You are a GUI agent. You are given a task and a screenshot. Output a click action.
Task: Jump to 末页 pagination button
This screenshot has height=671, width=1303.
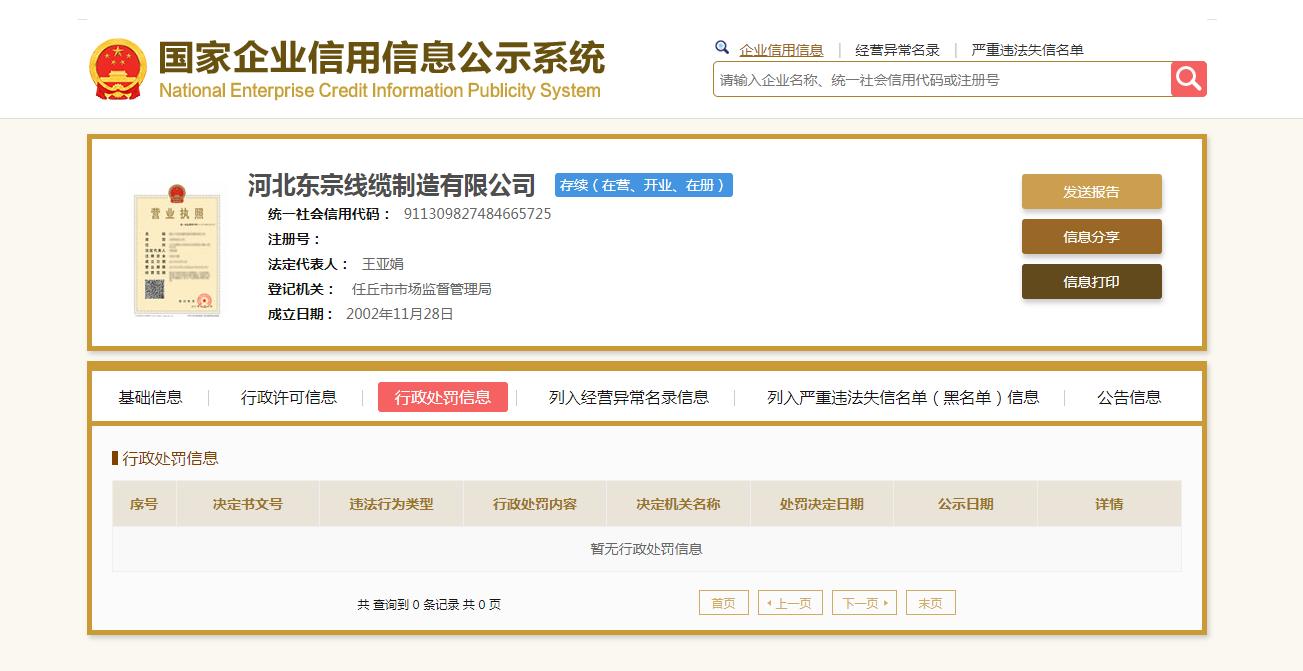click(931, 603)
